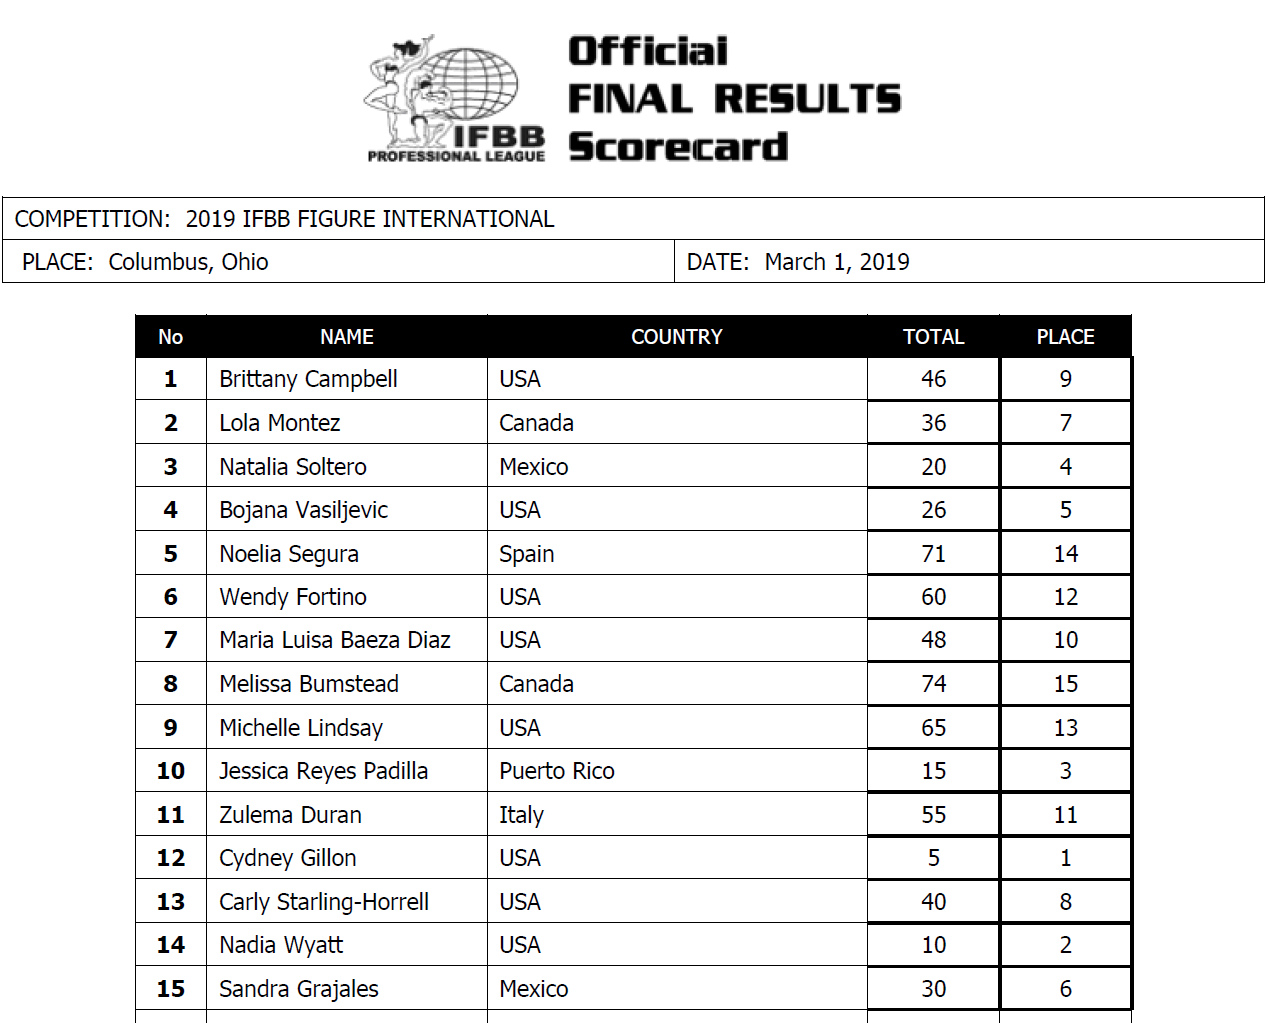Click the TOTAL column header
The width and height of the screenshot is (1268, 1023).
point(933,337)
